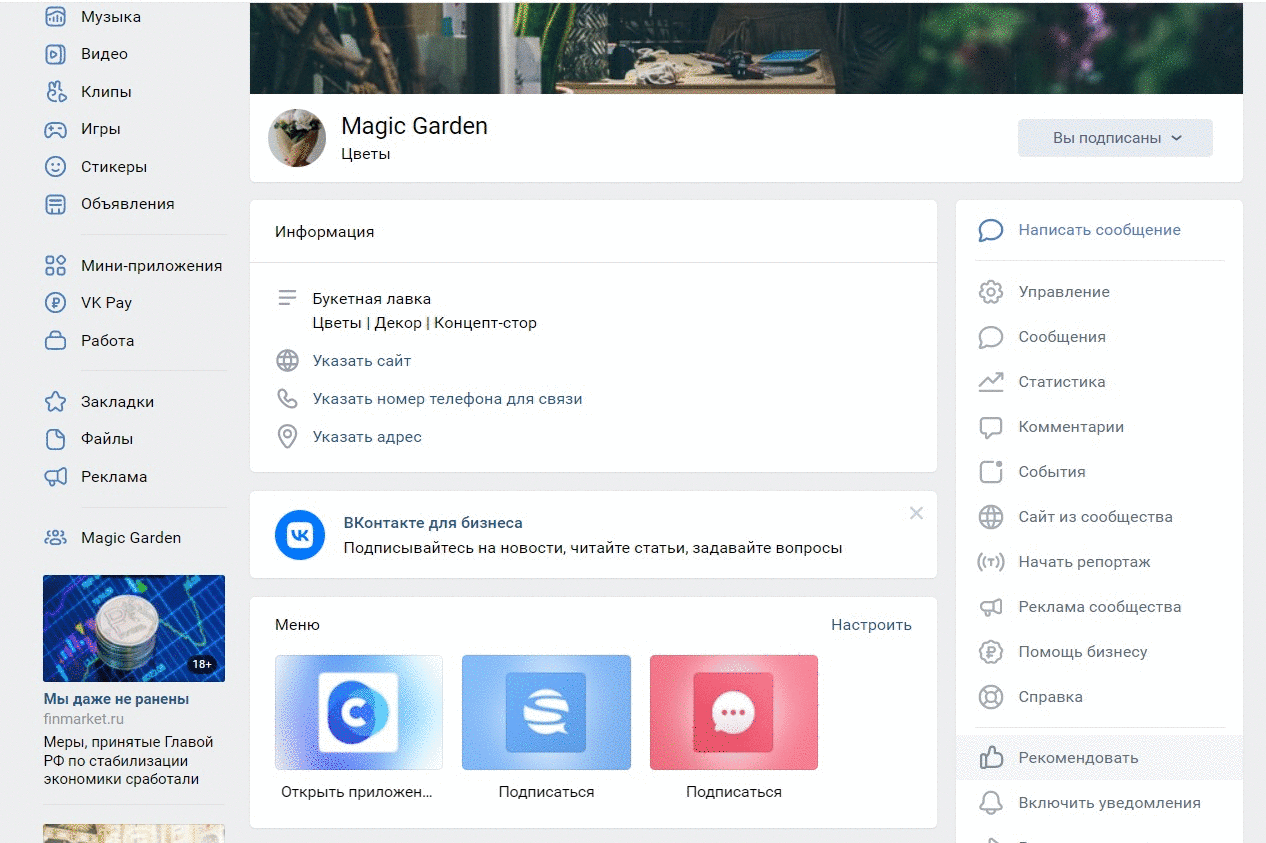Click the VK Pay ruble icon
The image size is (1266, 843).
click(55, 303)
